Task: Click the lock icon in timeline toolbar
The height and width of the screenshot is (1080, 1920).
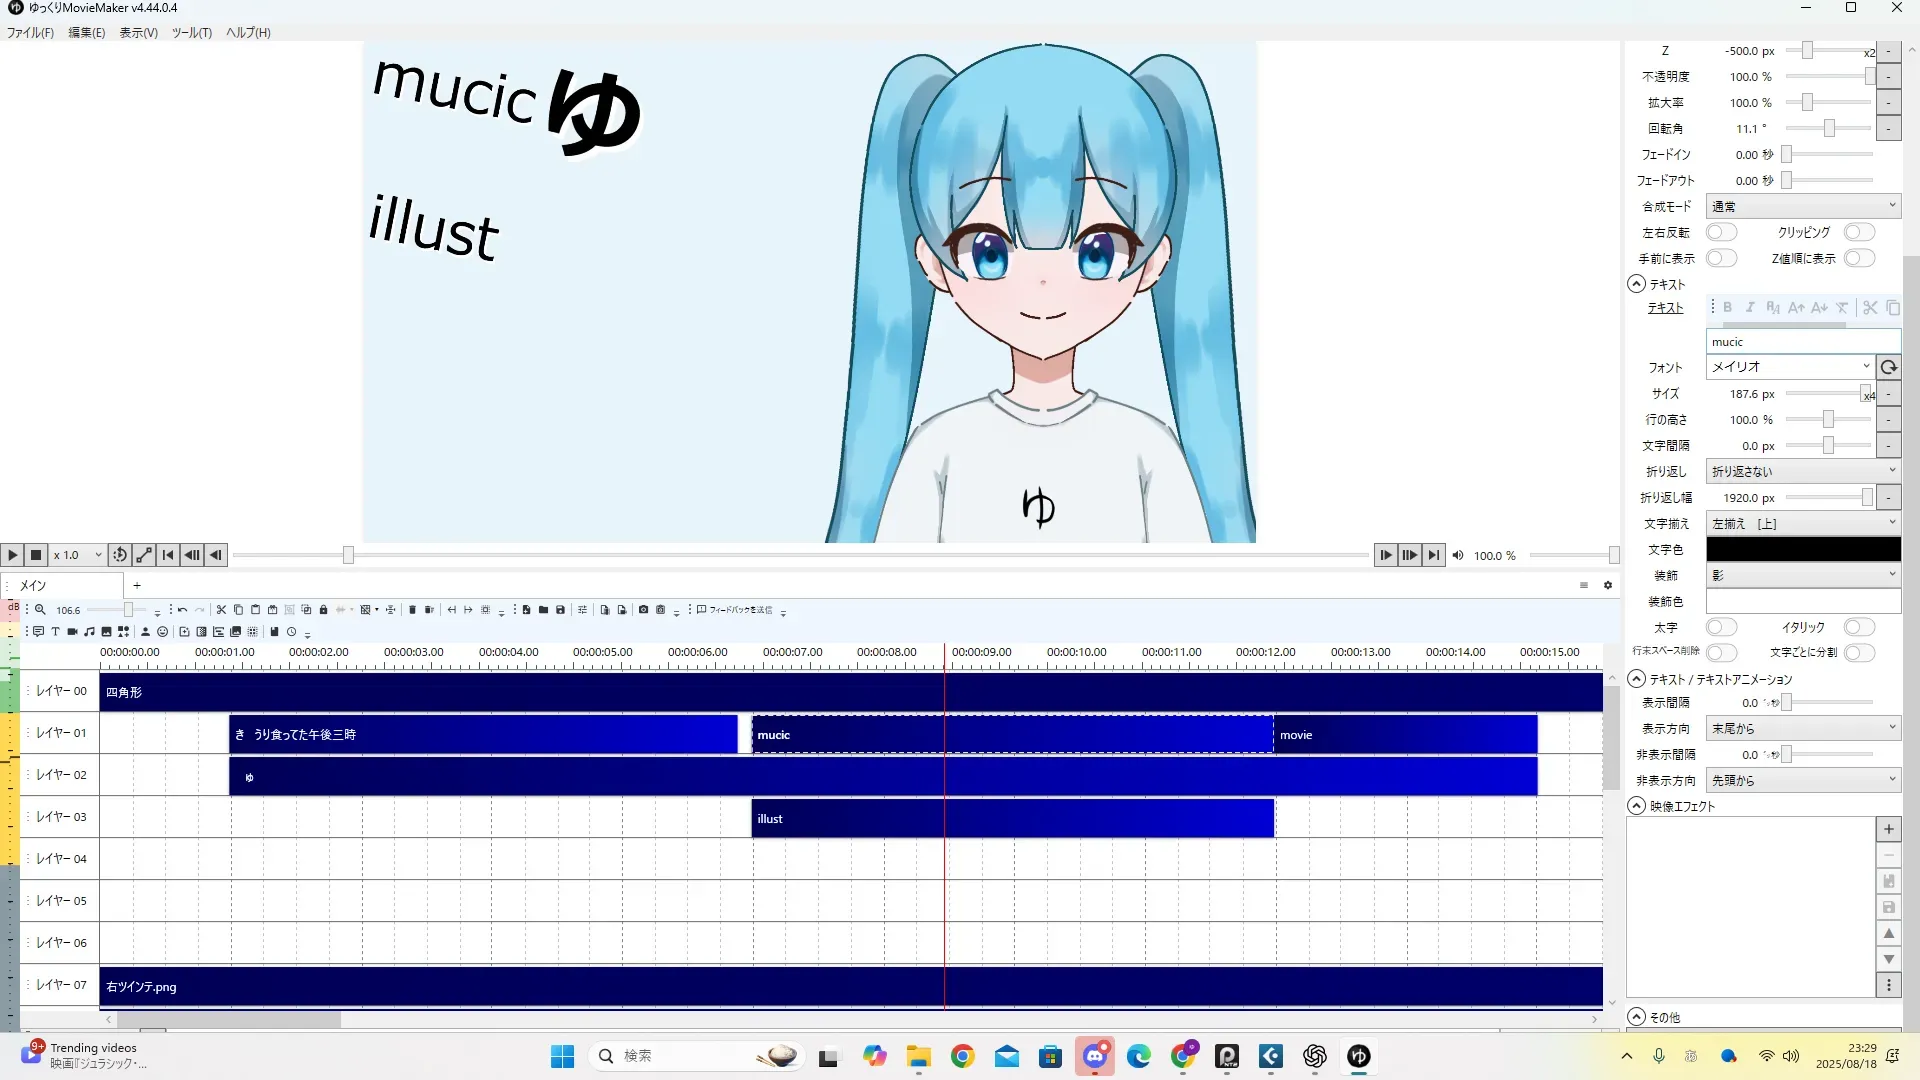Action: coord(323,610)
